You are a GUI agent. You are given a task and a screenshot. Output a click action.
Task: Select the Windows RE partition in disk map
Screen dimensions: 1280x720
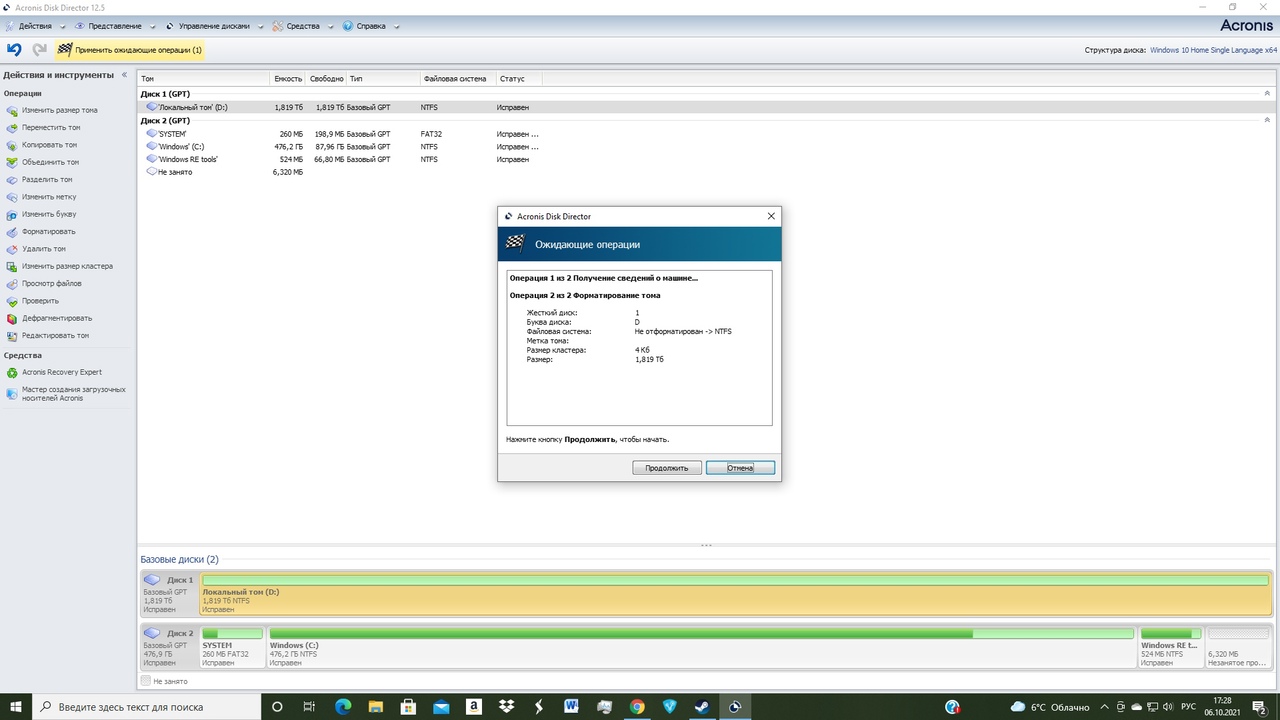[1170, 648]
